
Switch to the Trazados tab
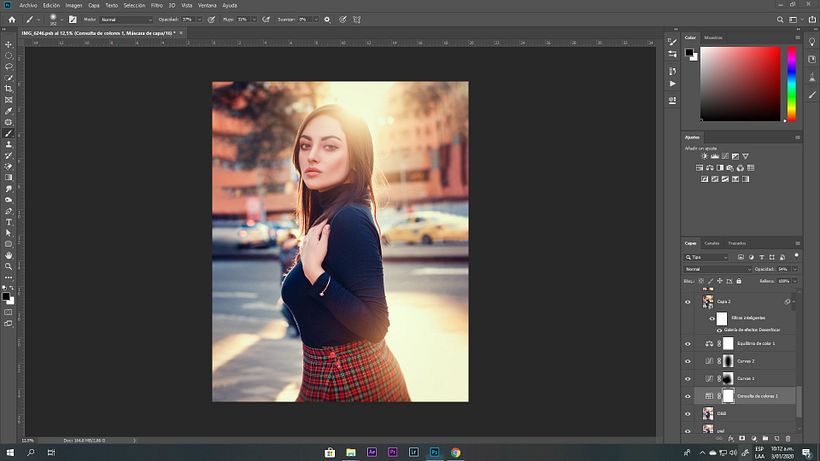737,244
